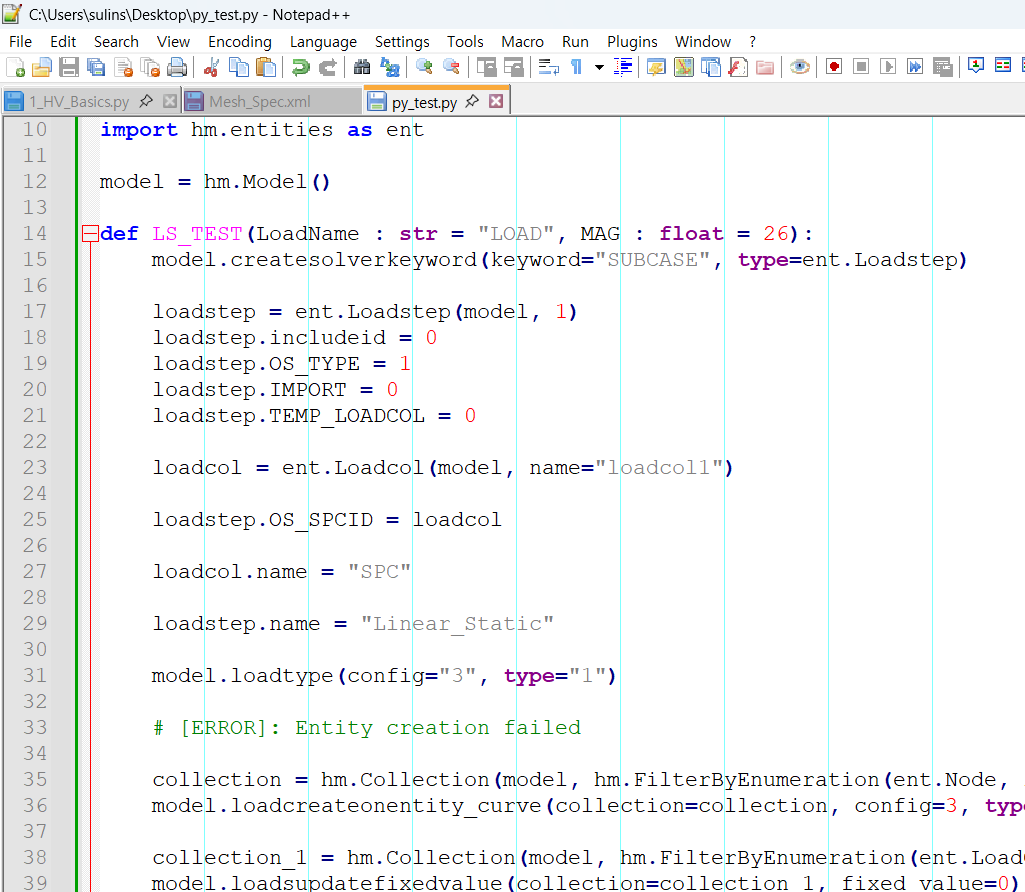
Task: Undo the last edit
Action: click(x=301, y=67)
